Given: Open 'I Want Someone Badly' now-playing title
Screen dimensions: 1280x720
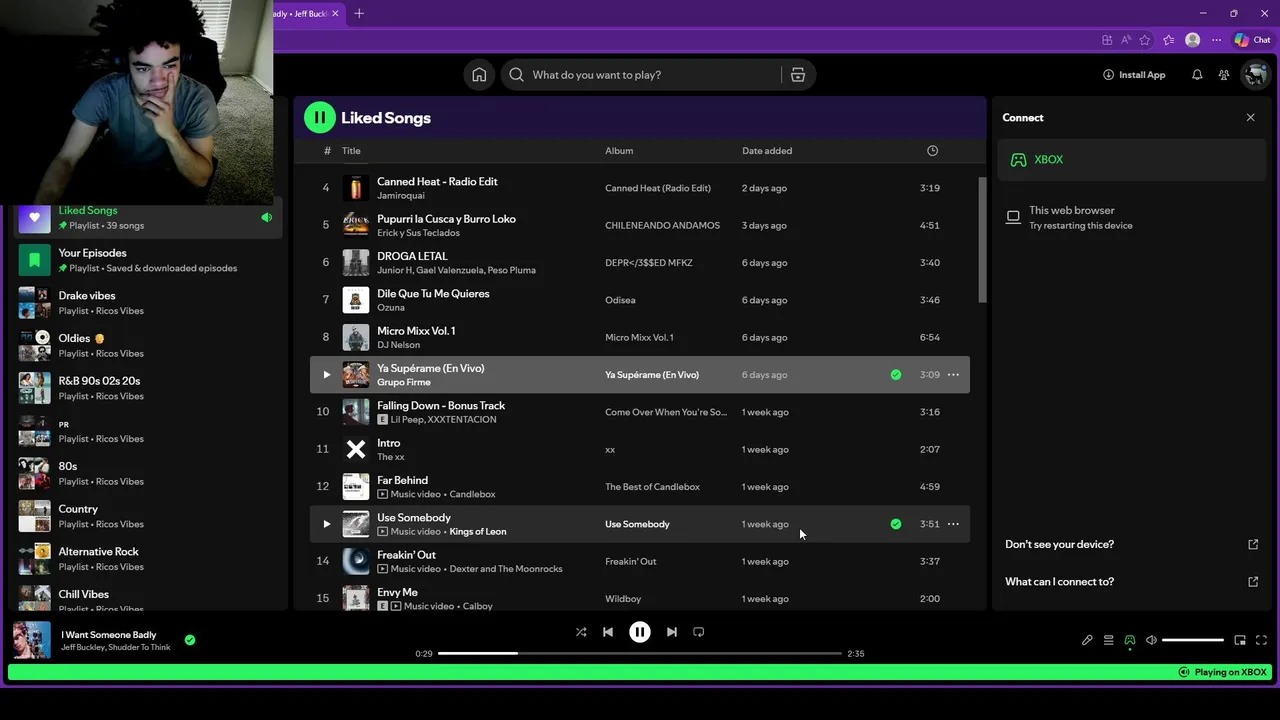Looking at the screenshot, I should tap(110, 635).
